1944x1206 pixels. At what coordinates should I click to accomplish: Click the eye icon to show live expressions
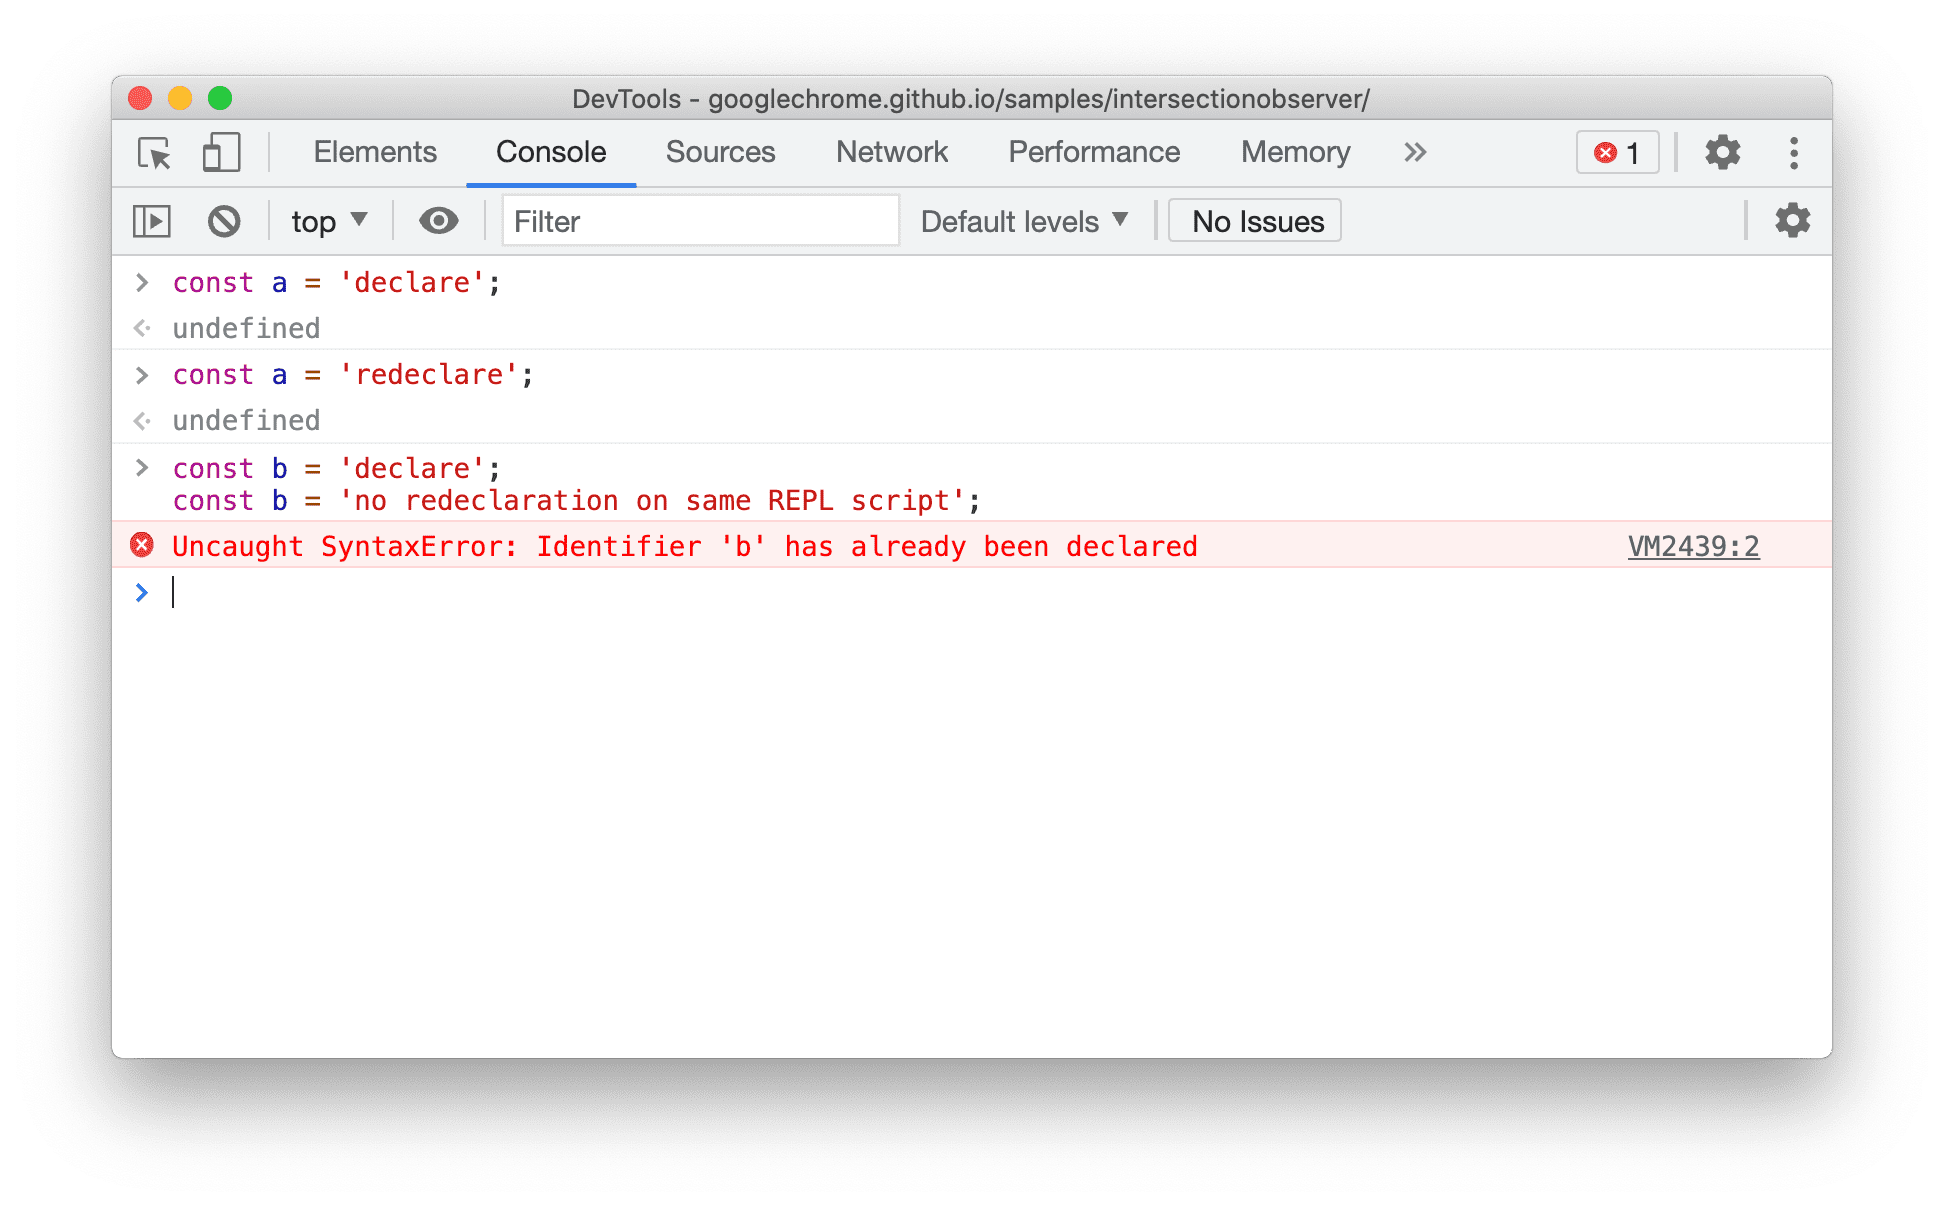[436, 221]
